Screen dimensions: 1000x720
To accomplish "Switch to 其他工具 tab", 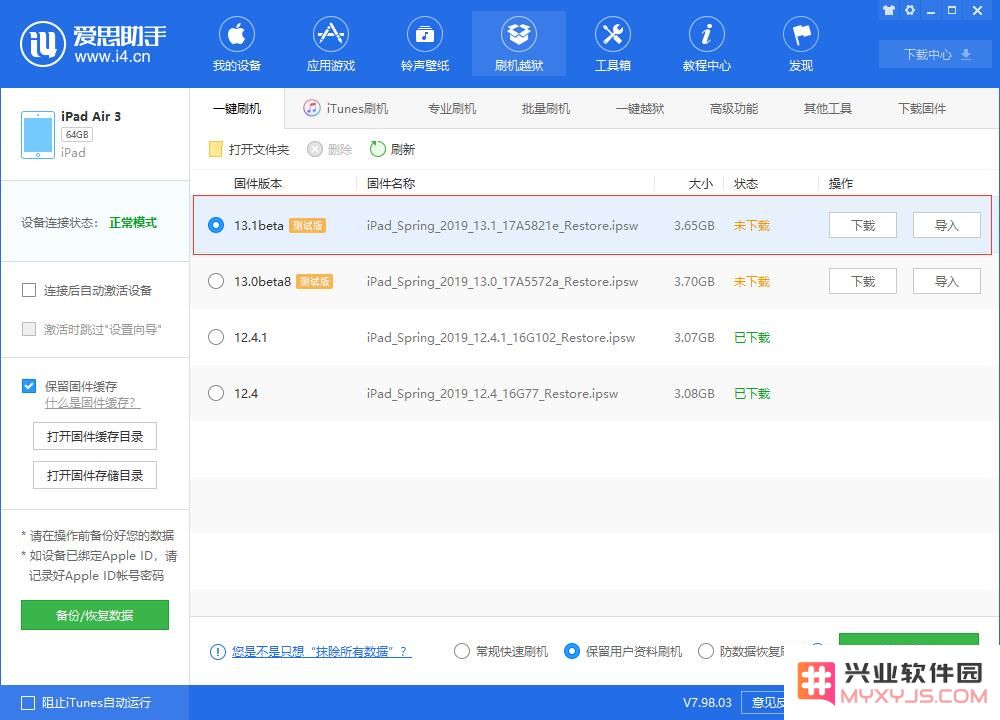I will click(x=828, y=108).
